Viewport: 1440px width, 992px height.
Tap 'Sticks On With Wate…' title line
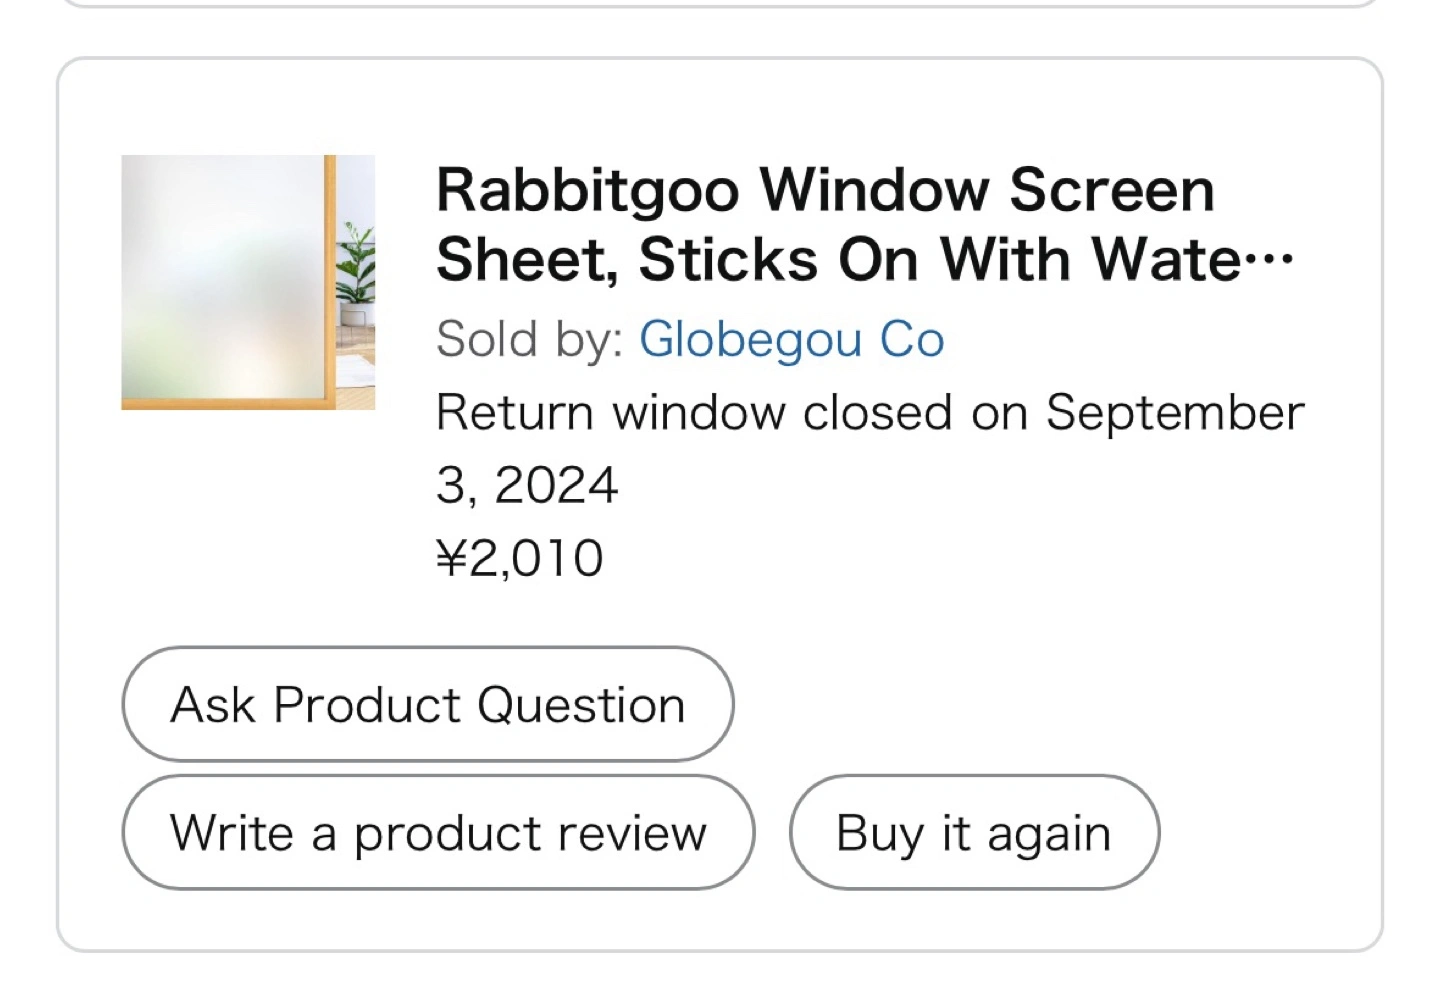coord(865,260)
